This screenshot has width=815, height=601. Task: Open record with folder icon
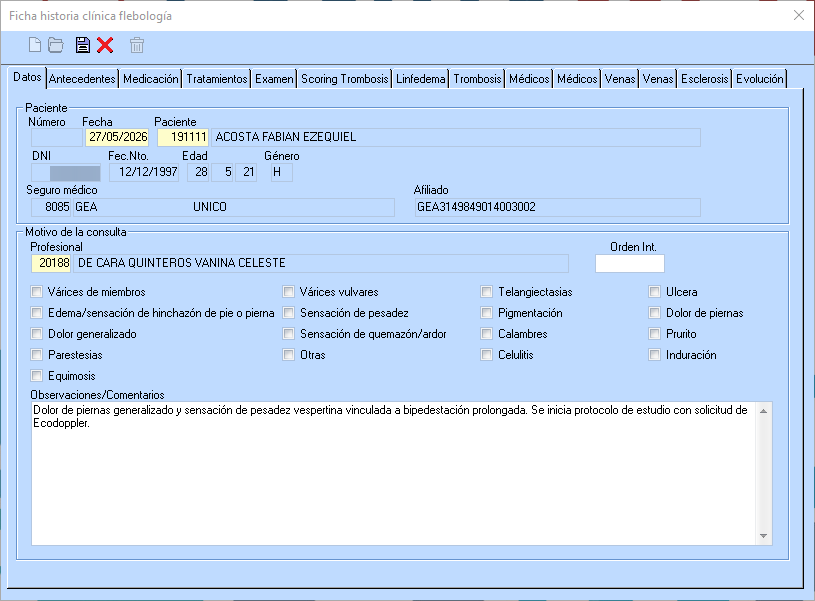click(x=56, y=45)
